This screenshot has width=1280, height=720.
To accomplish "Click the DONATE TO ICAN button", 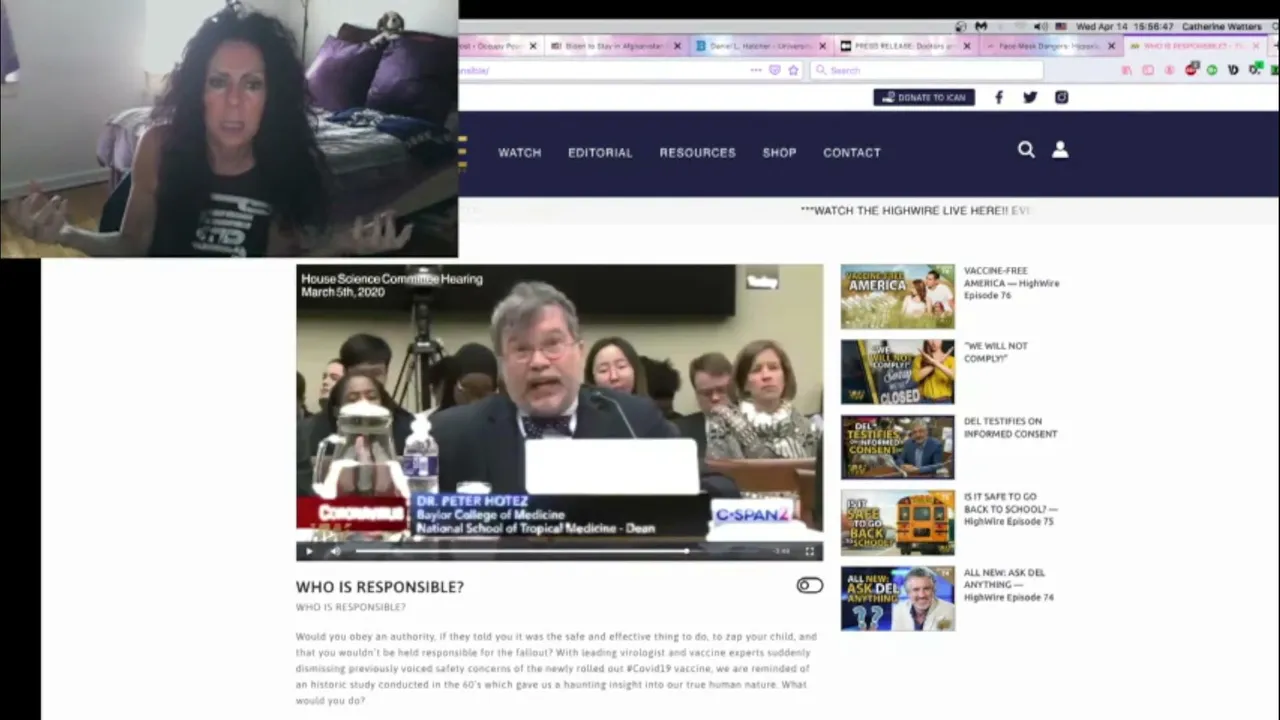I will point(924,97).
